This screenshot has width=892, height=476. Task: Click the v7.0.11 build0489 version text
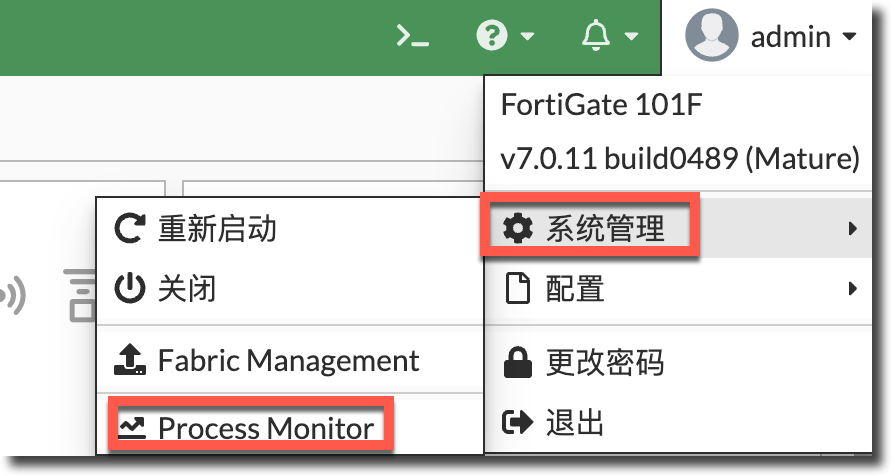(679, 158)
